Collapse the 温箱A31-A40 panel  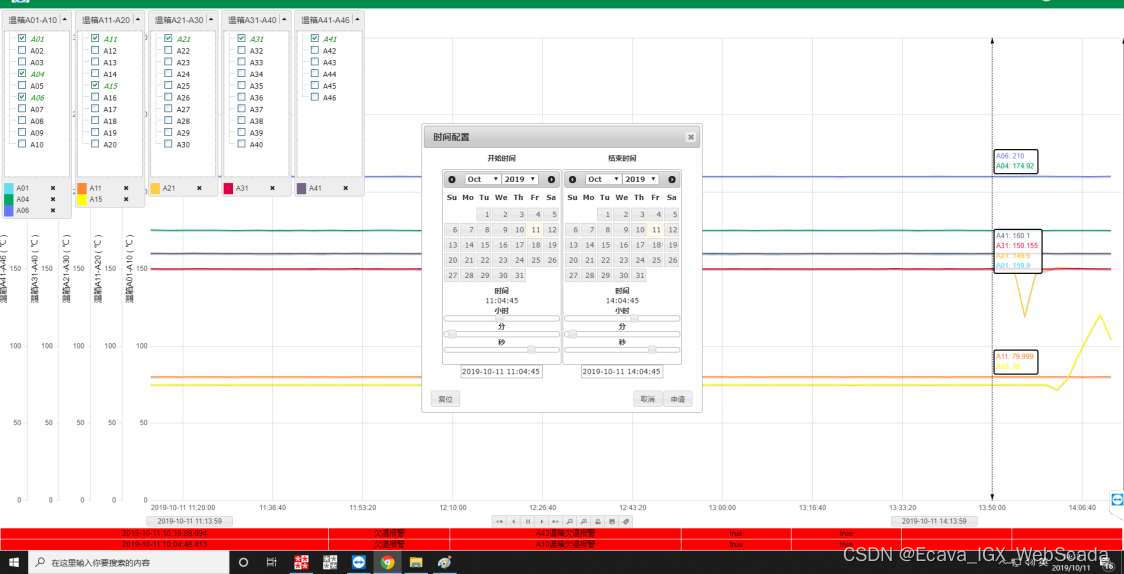pos(285,20)
